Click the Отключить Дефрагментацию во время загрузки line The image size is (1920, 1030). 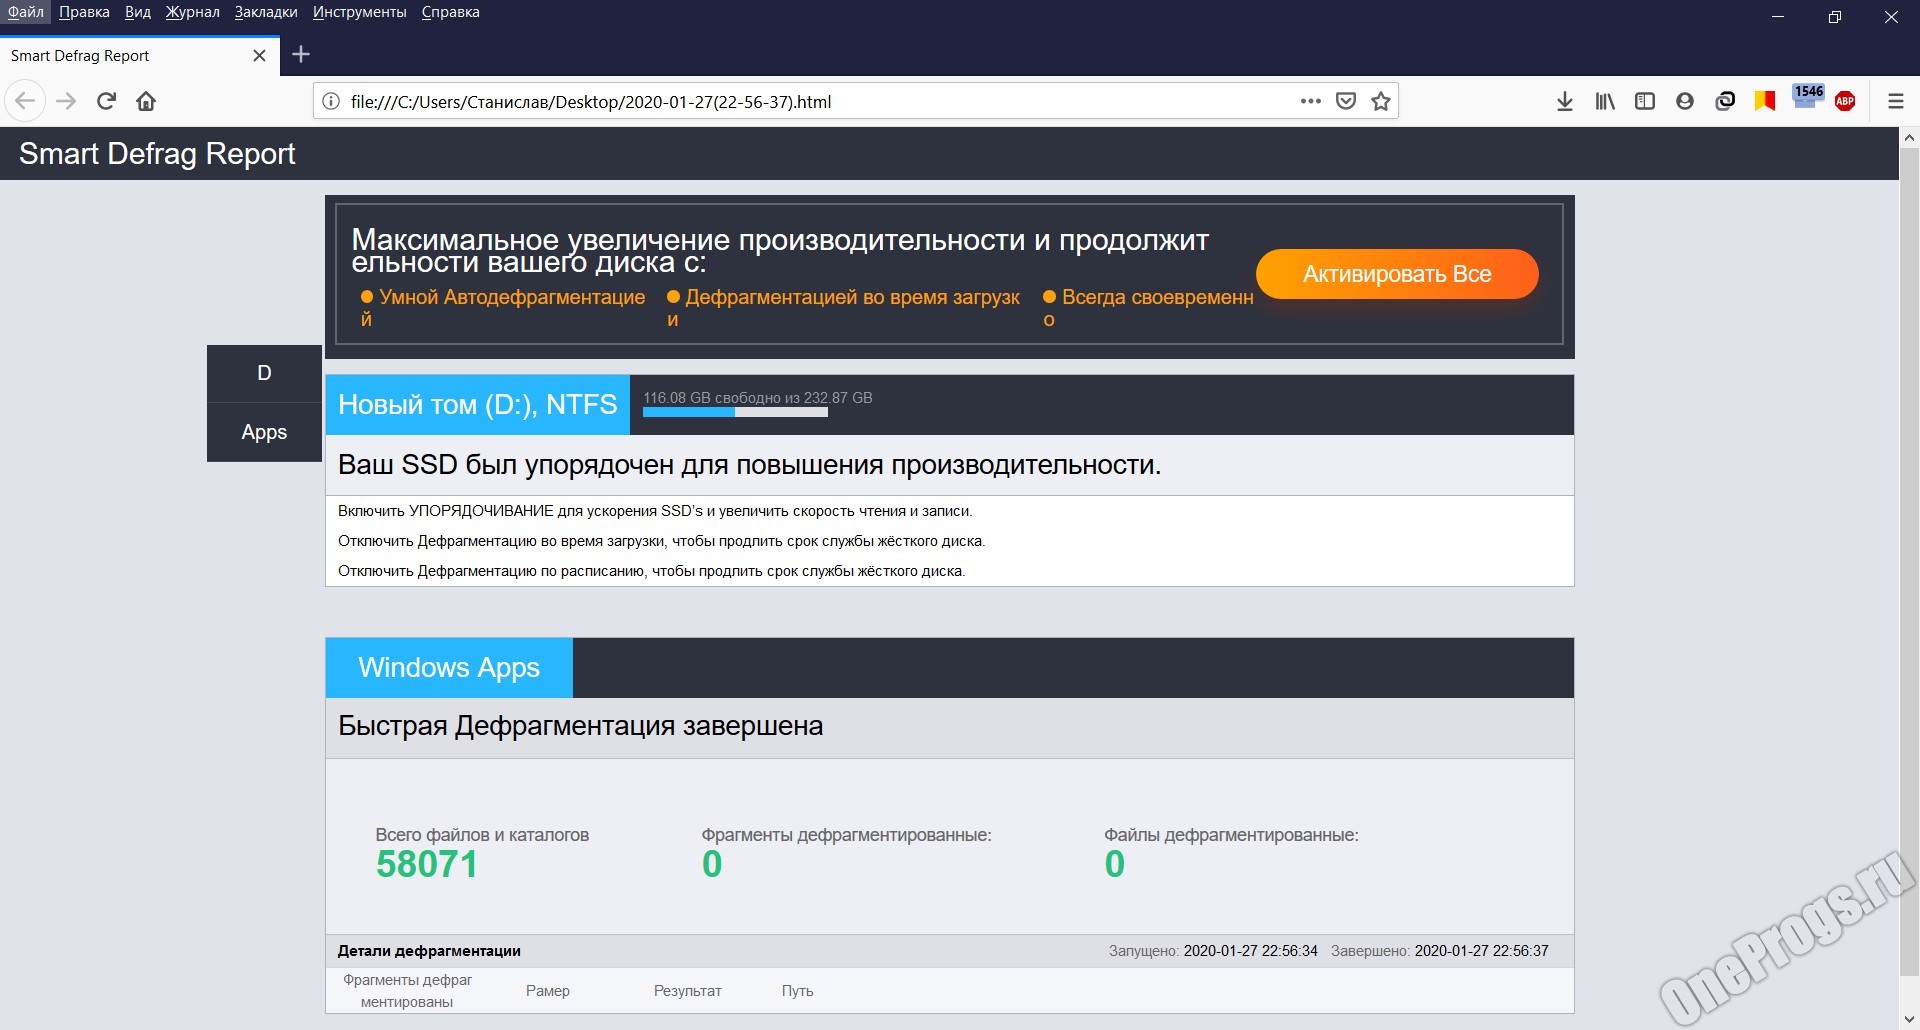point(661,541)
